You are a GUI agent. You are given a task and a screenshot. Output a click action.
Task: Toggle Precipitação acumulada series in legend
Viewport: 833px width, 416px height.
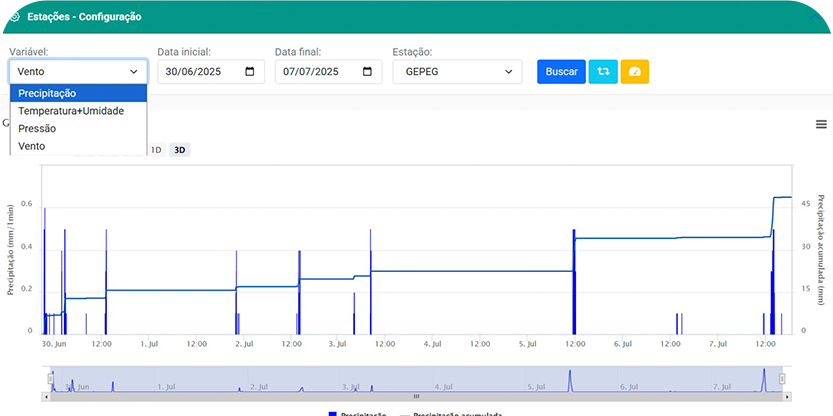tap(450, 413)
